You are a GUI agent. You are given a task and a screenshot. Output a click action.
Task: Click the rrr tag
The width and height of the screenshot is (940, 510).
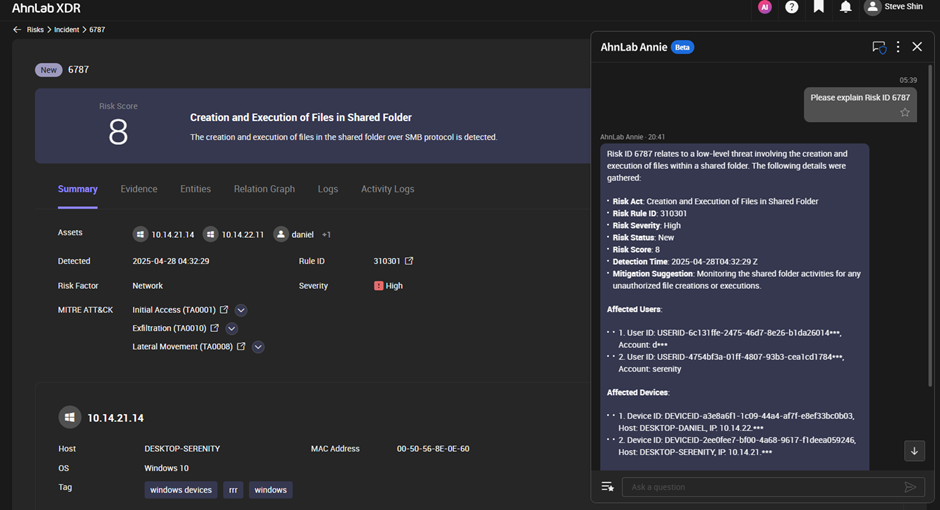[233, 490]
